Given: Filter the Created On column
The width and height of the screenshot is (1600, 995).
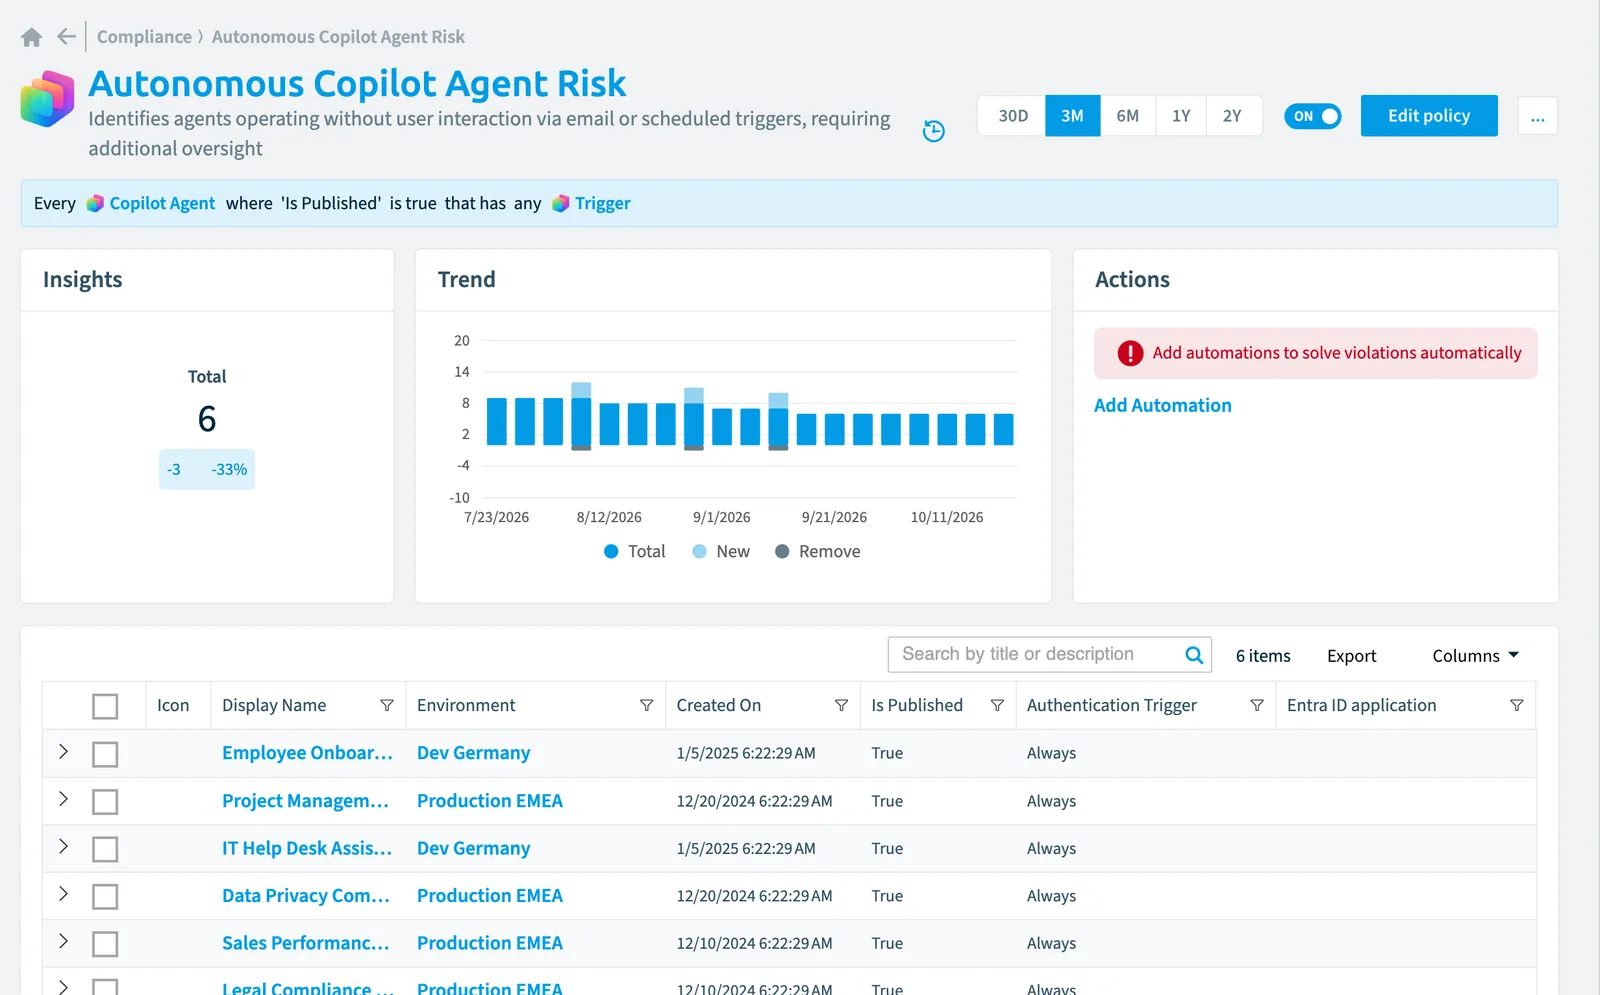Looking at the screenshot, I should [x=842, y=705].
